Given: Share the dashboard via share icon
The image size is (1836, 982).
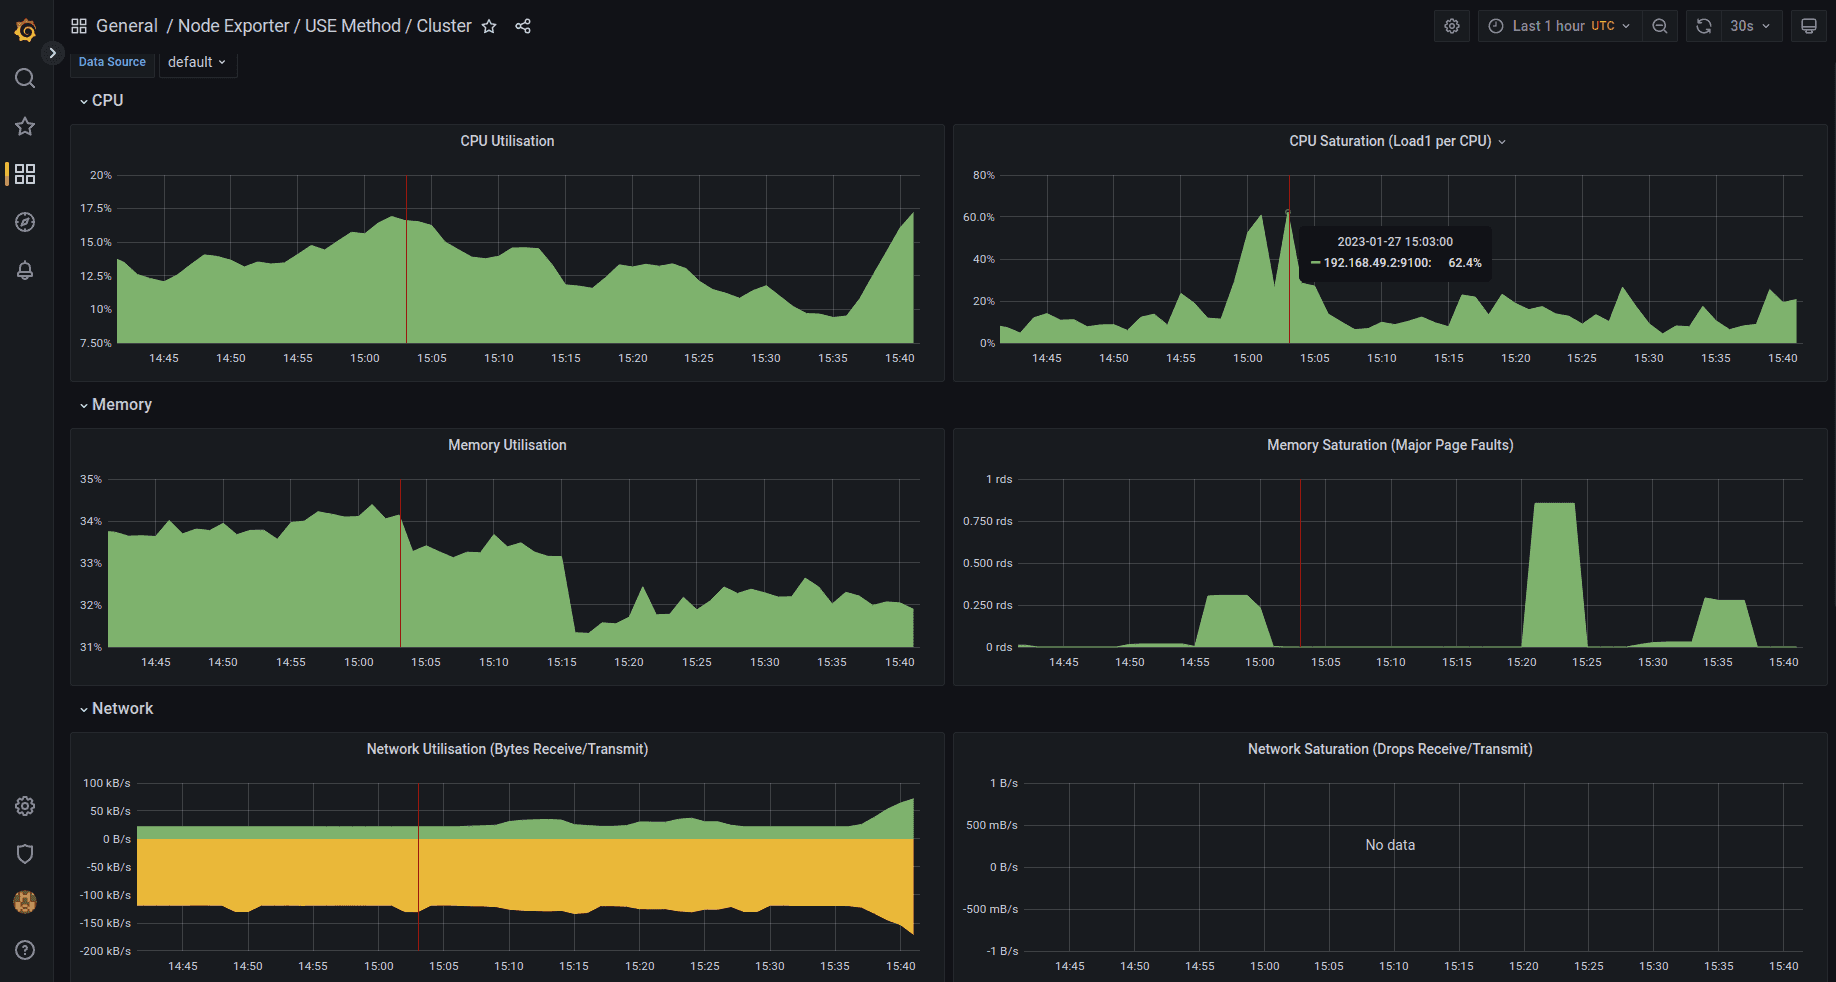Looking at the screenshot, I should tap(523, 26).
